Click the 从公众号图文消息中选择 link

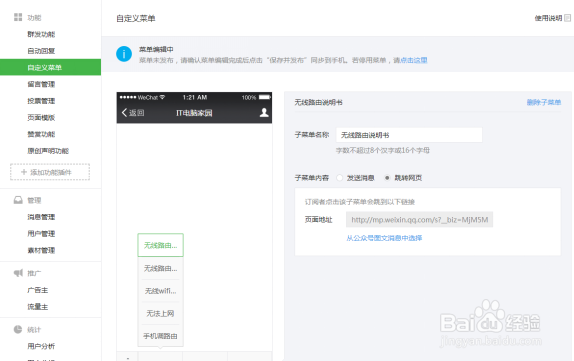384,238
